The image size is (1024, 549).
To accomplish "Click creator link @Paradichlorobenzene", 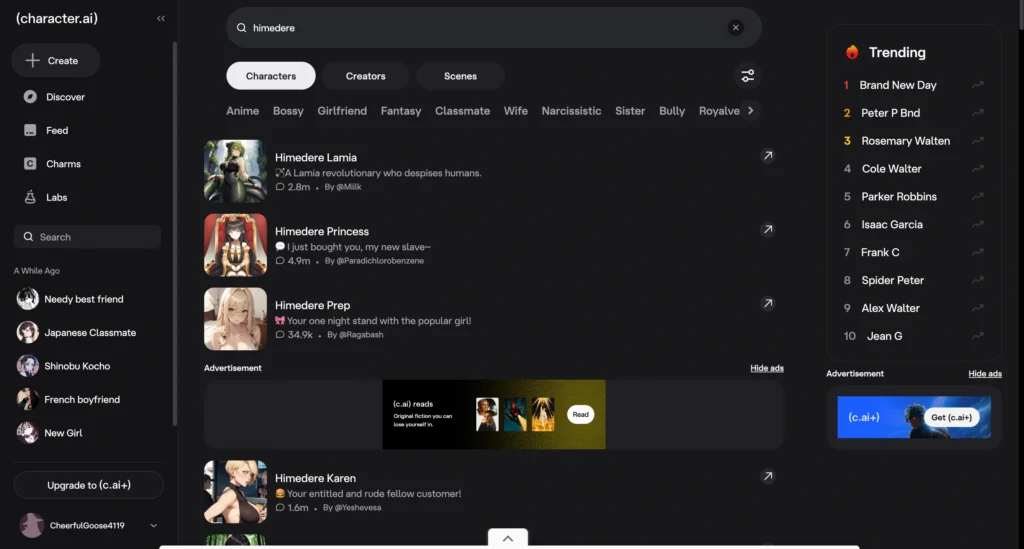I will click(380, 260).
